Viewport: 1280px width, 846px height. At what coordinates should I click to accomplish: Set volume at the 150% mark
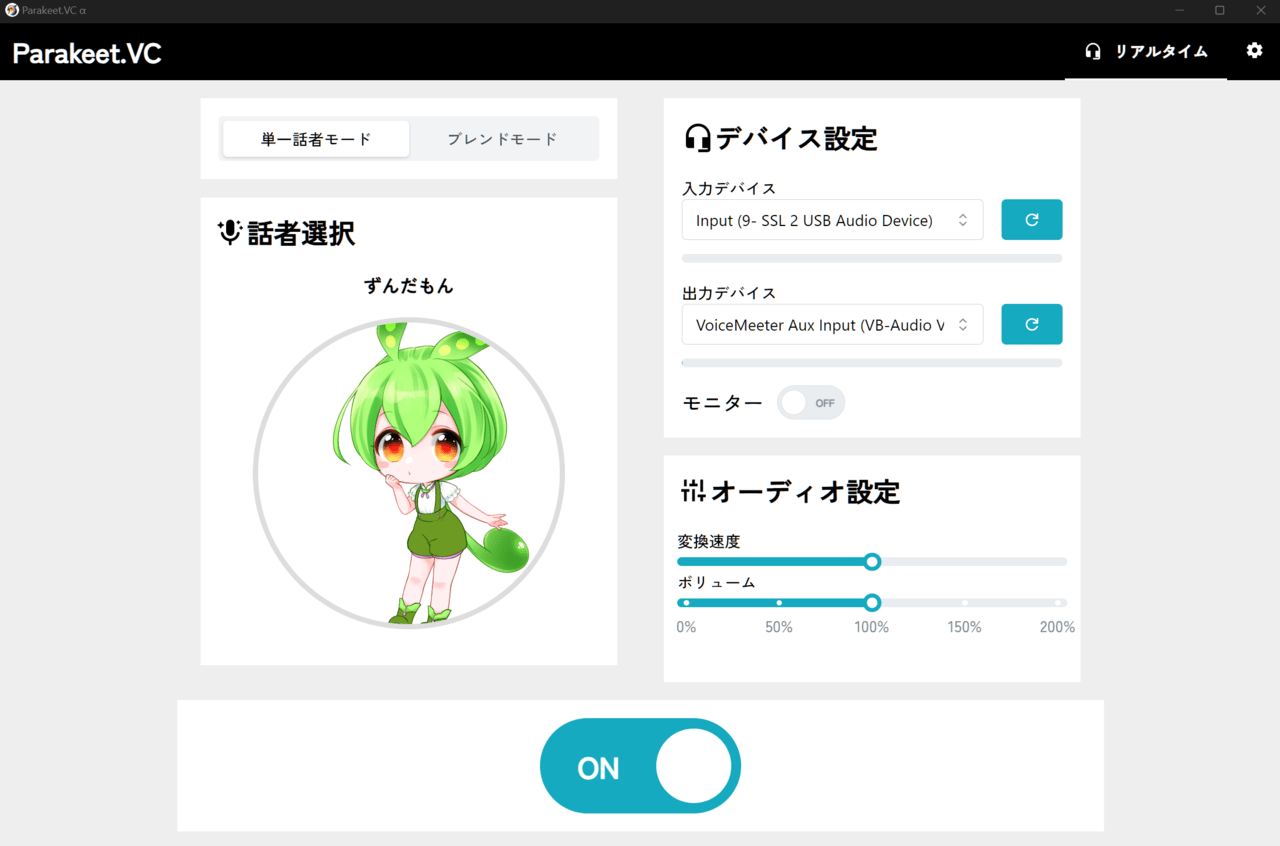(x=965, y=602)
